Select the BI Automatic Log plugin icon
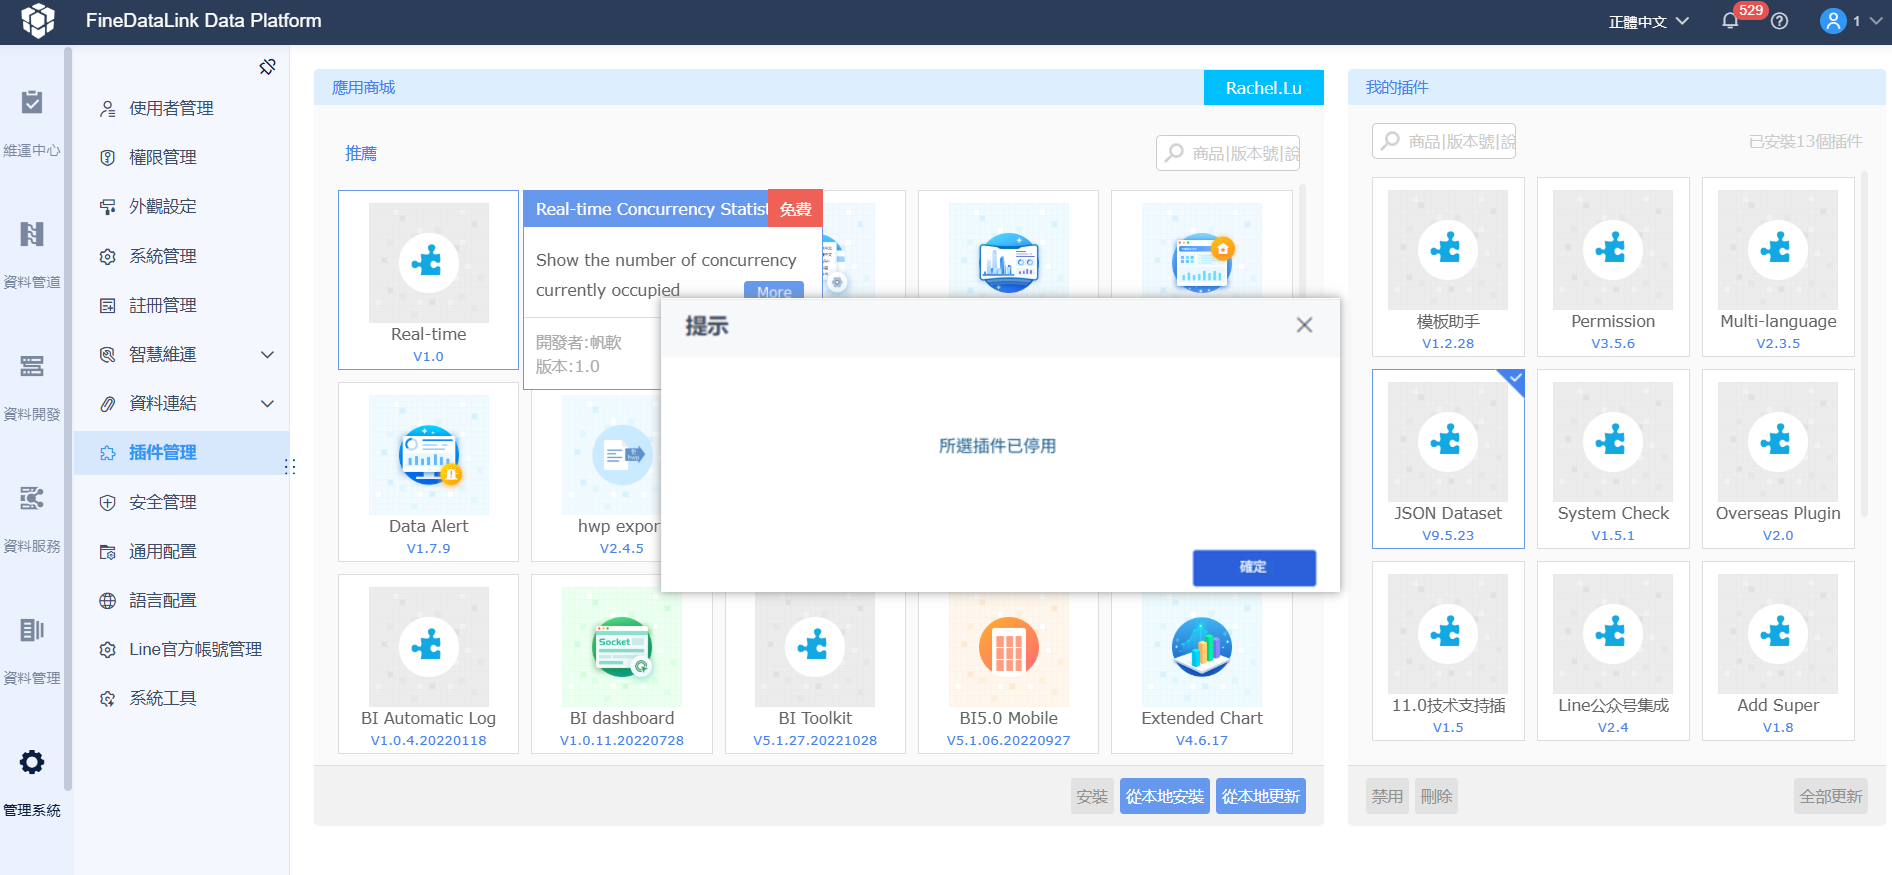Image resolution: width=1892 pixels, height=875 pixels. [x=429, y=647]
